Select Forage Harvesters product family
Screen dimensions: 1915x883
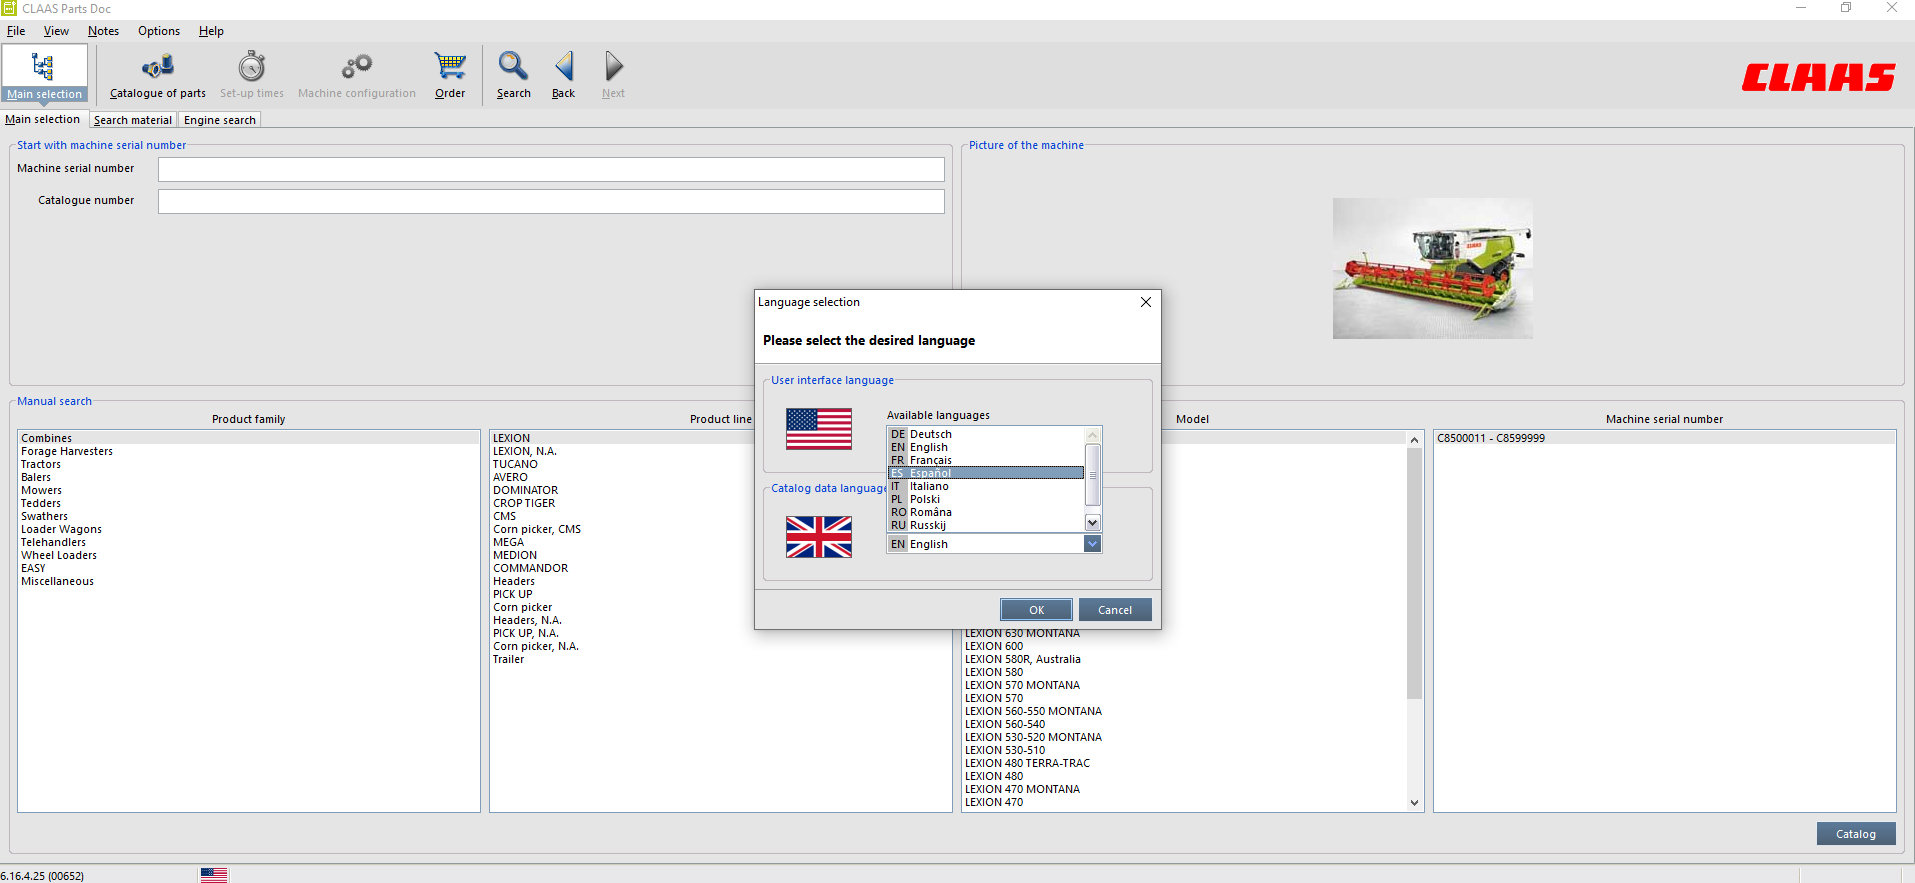click(249, 451)
